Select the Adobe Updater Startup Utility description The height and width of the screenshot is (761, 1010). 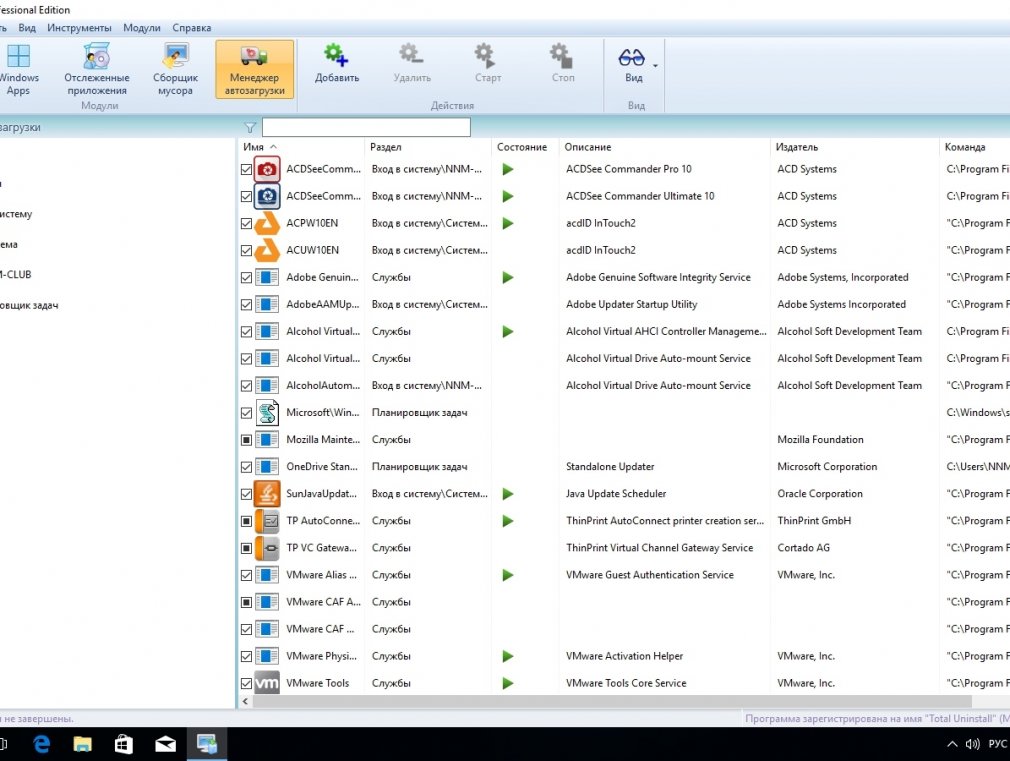pyautogui.click(x=631, y=304)
